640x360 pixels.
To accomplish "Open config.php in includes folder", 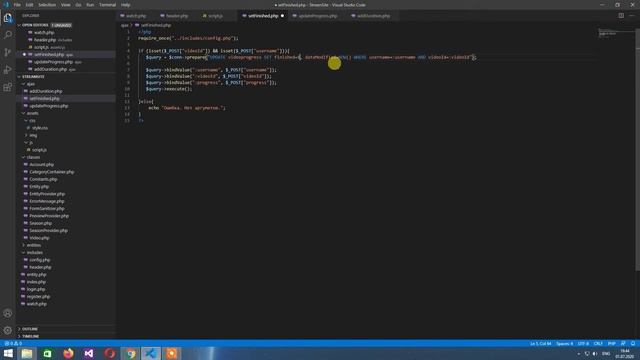I will [x=39, y=260].
